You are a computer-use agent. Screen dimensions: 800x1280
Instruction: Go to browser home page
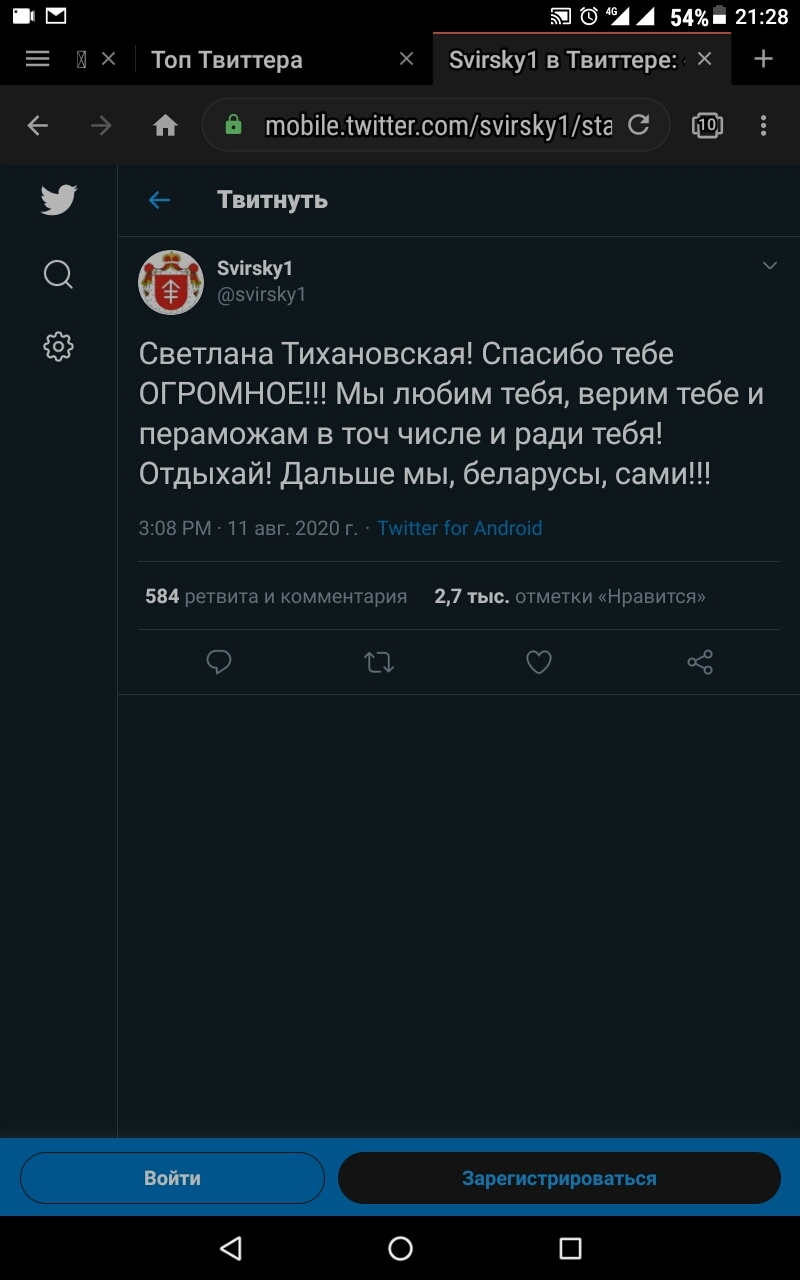point(165,125)
